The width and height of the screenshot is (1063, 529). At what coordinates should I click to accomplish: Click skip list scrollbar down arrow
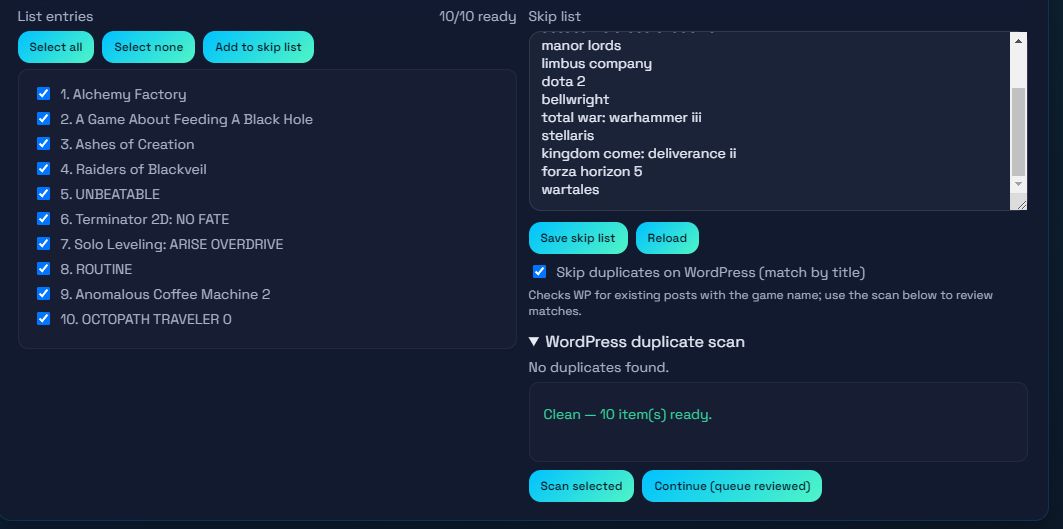tap(1018, 184)
